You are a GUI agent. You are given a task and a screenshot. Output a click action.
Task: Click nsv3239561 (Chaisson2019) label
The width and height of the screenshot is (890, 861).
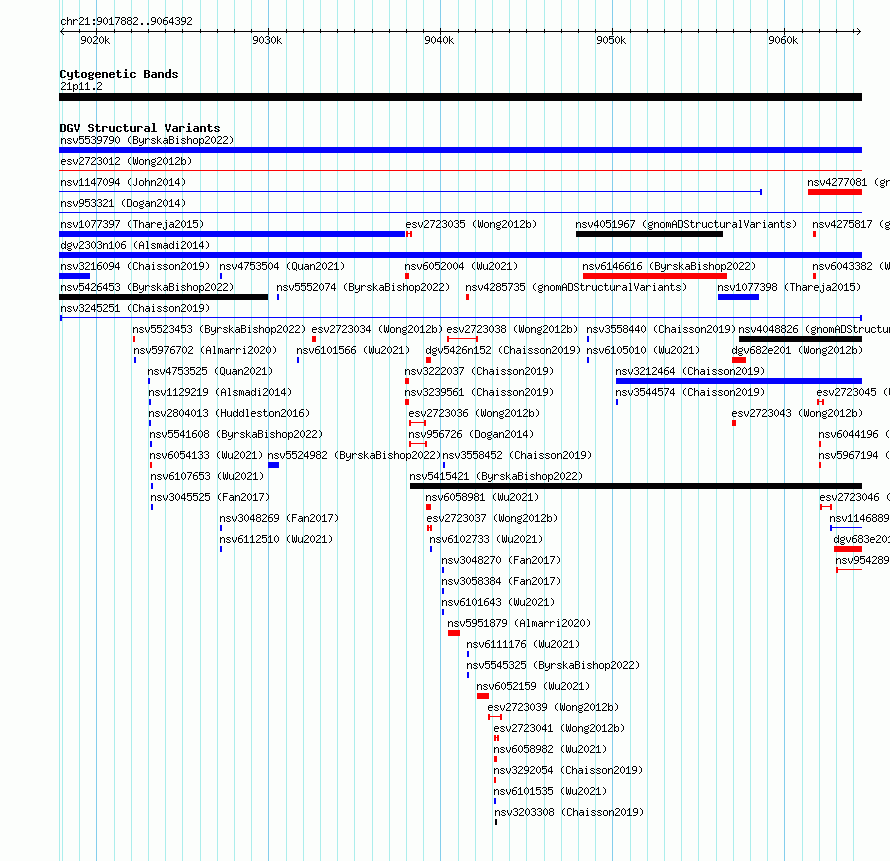[x=479, y=392]
